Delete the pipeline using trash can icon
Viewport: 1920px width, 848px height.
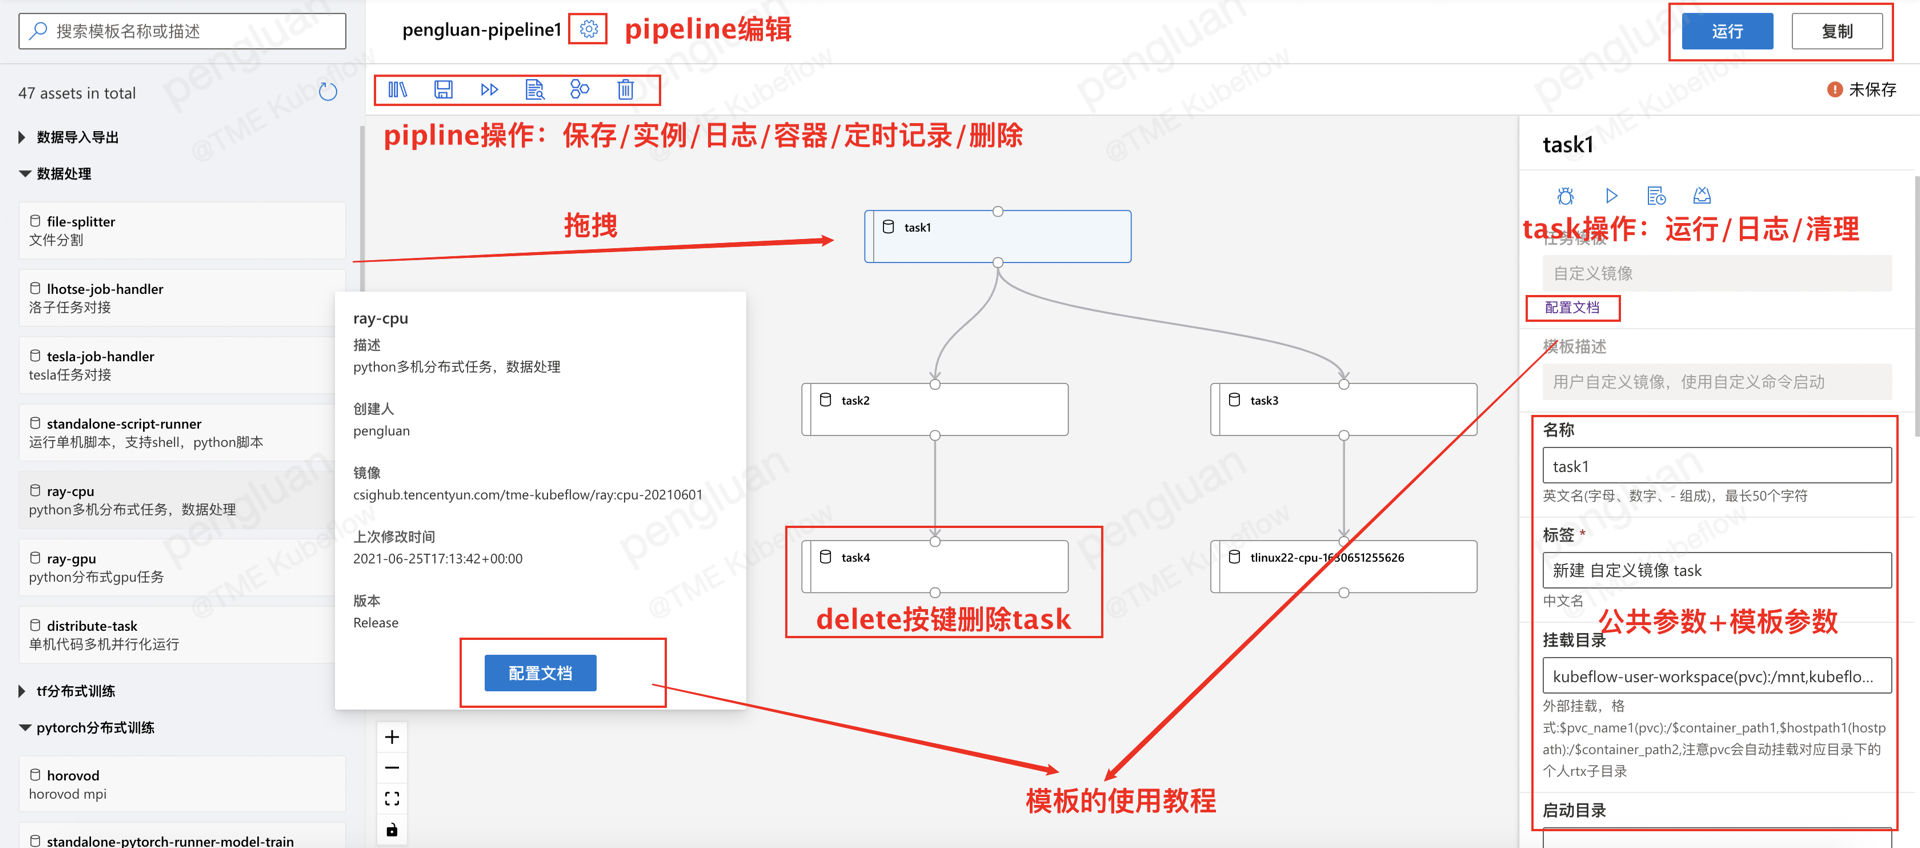pyautogui.click(x=626, y=90)
